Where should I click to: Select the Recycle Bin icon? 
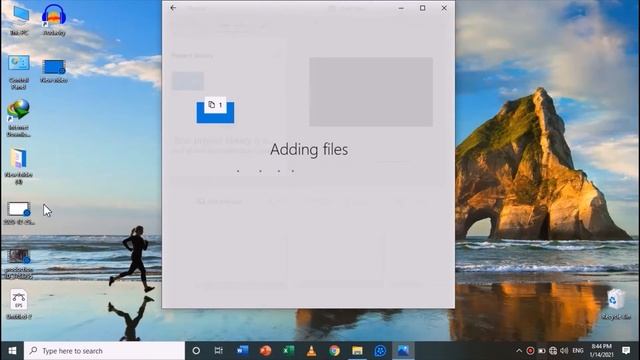tap(615, 304)
